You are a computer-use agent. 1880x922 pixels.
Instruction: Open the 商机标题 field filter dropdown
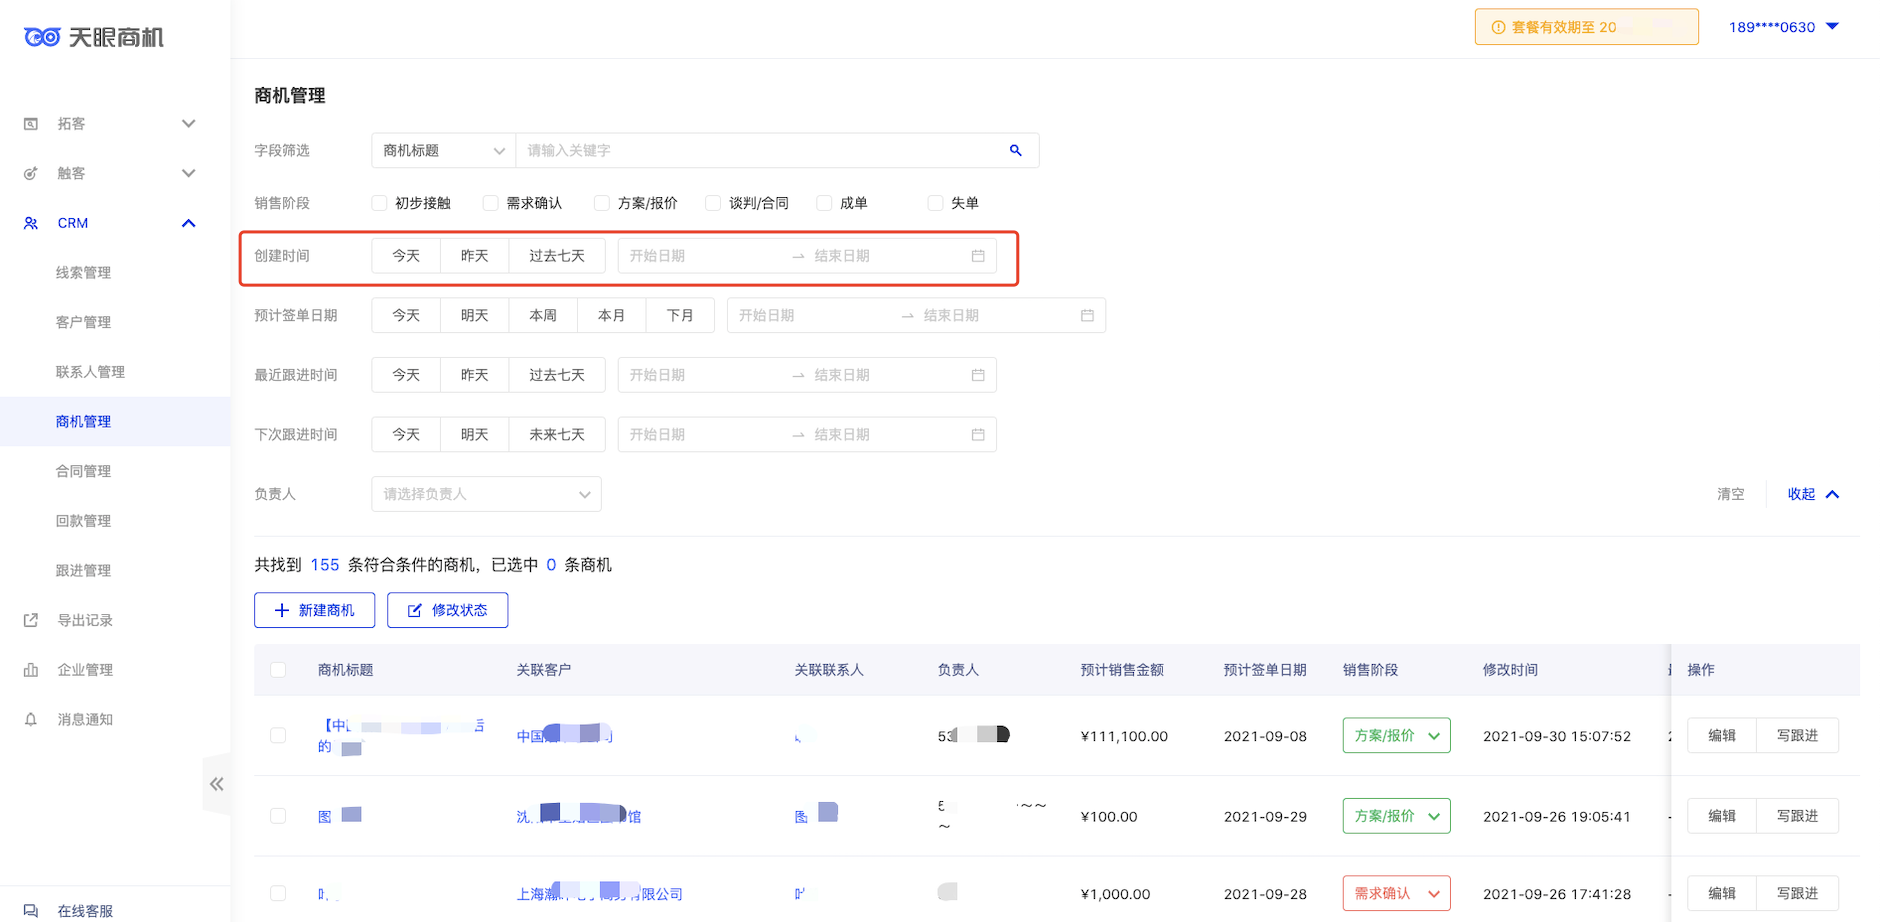[443, 150]
